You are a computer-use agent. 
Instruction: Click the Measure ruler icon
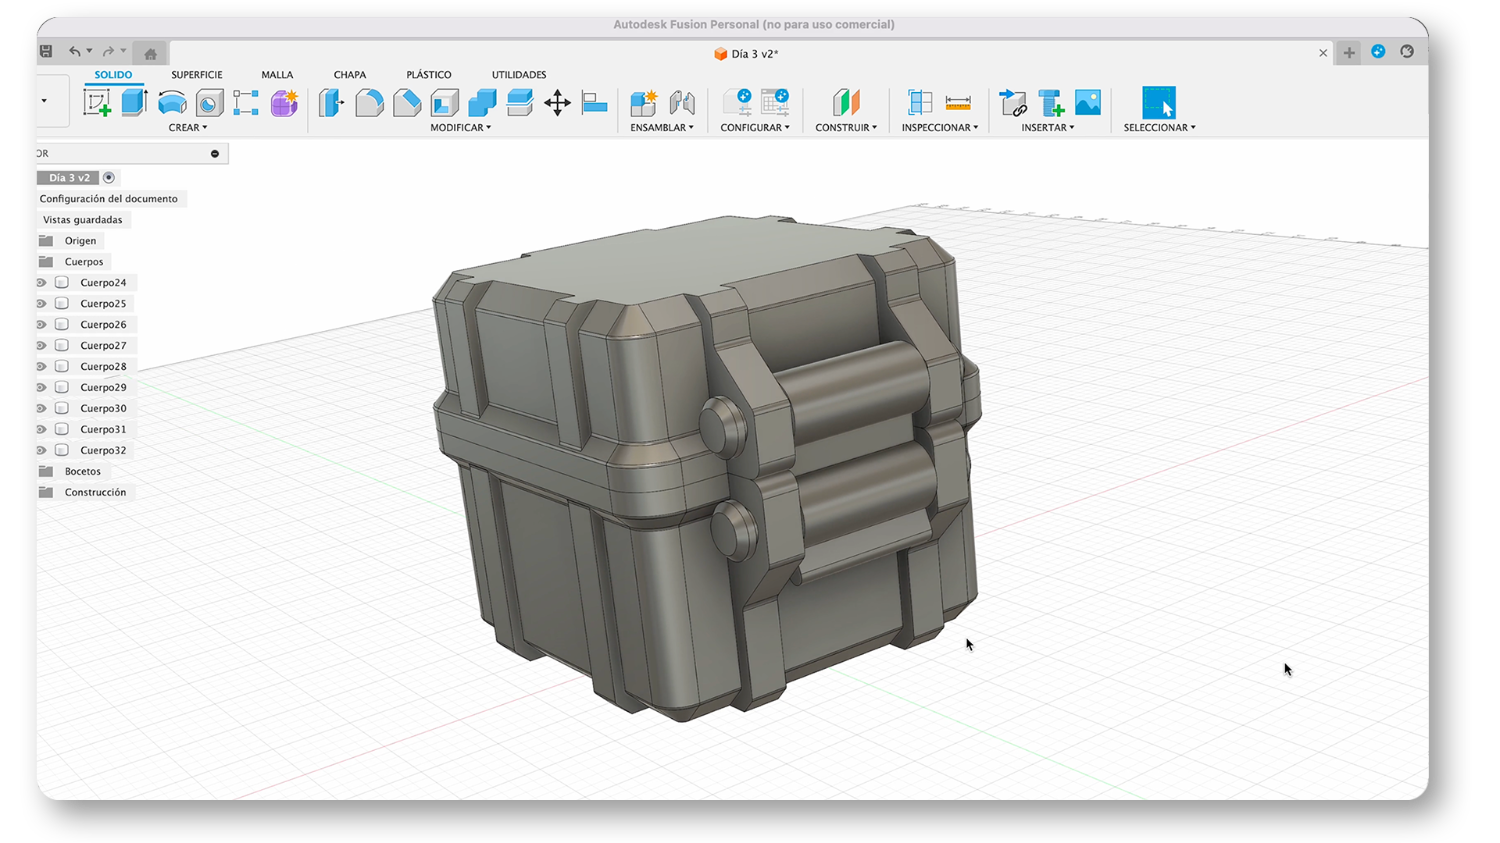pos(957,103)
